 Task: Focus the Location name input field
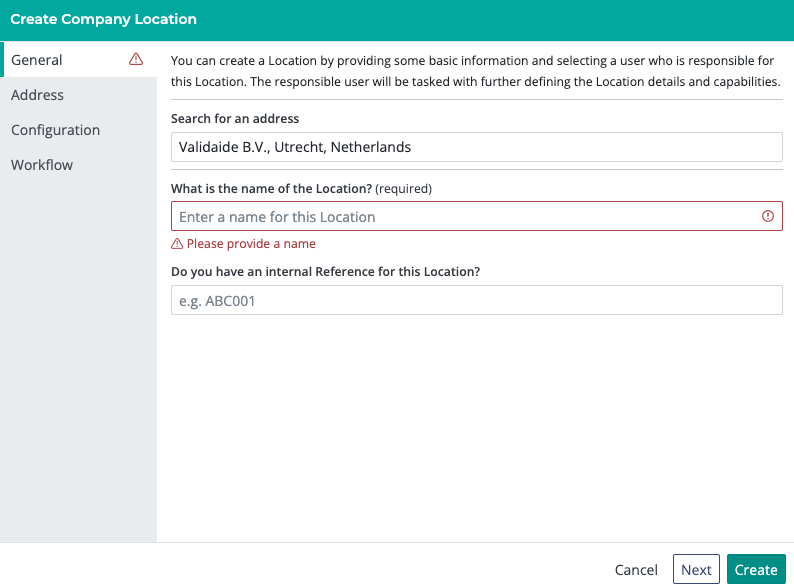point(477,216)
